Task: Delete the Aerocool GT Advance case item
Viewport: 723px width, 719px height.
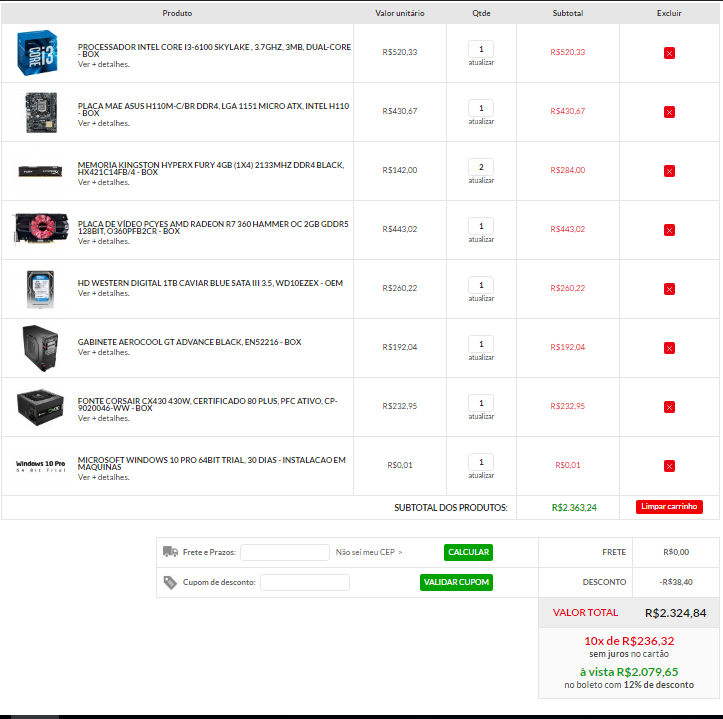Action: tap(669, 348)
